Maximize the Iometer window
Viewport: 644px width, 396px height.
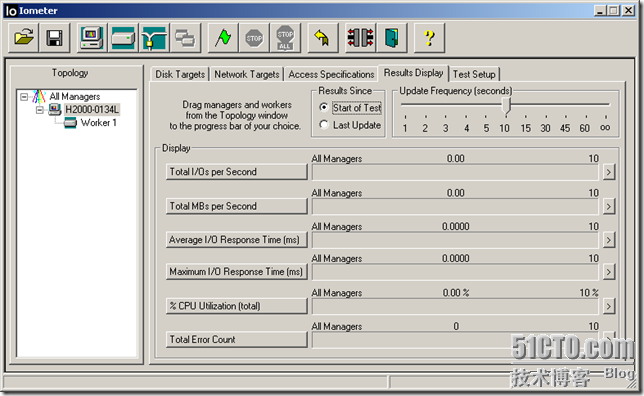click(613, 11)
